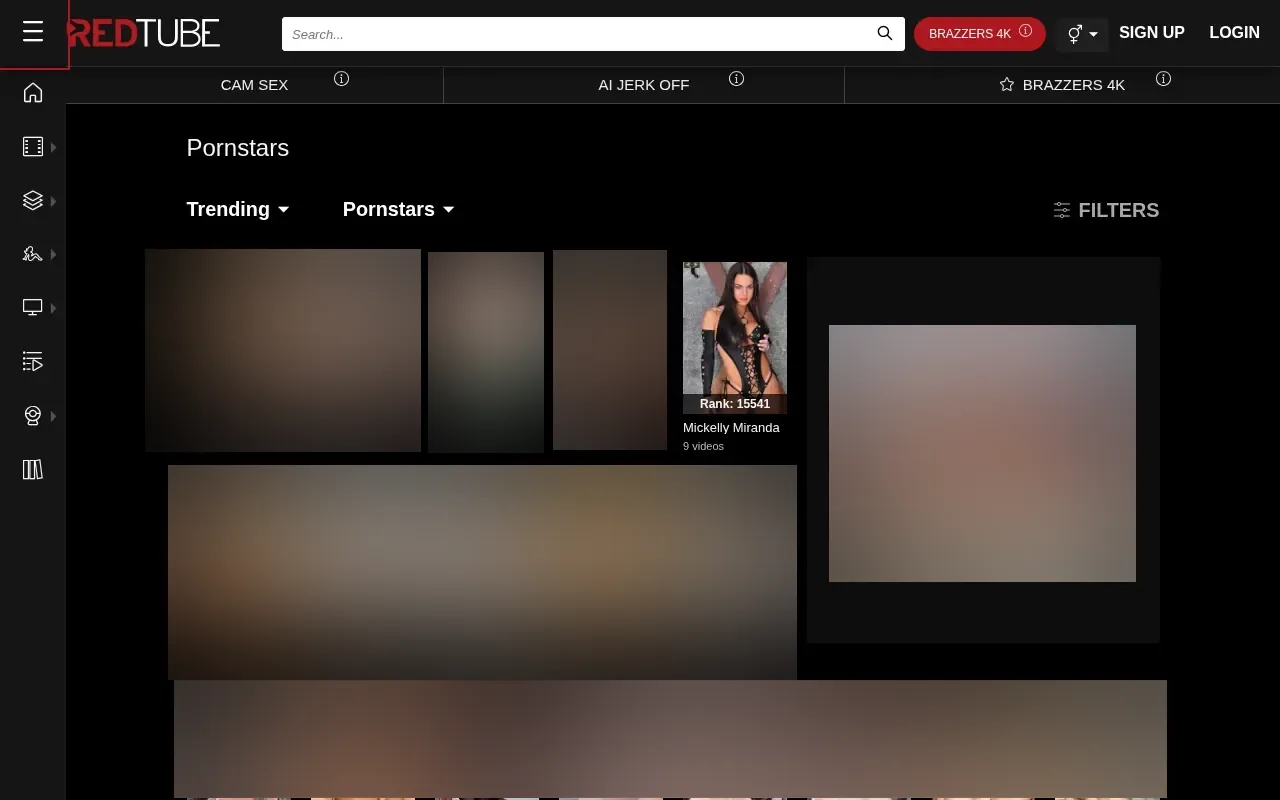Image resolution: width=1280 pixels, height=800 pixels.
Task: Expand the film-strip sidebar submenu arrow
Action: click(x=53, y=147)
